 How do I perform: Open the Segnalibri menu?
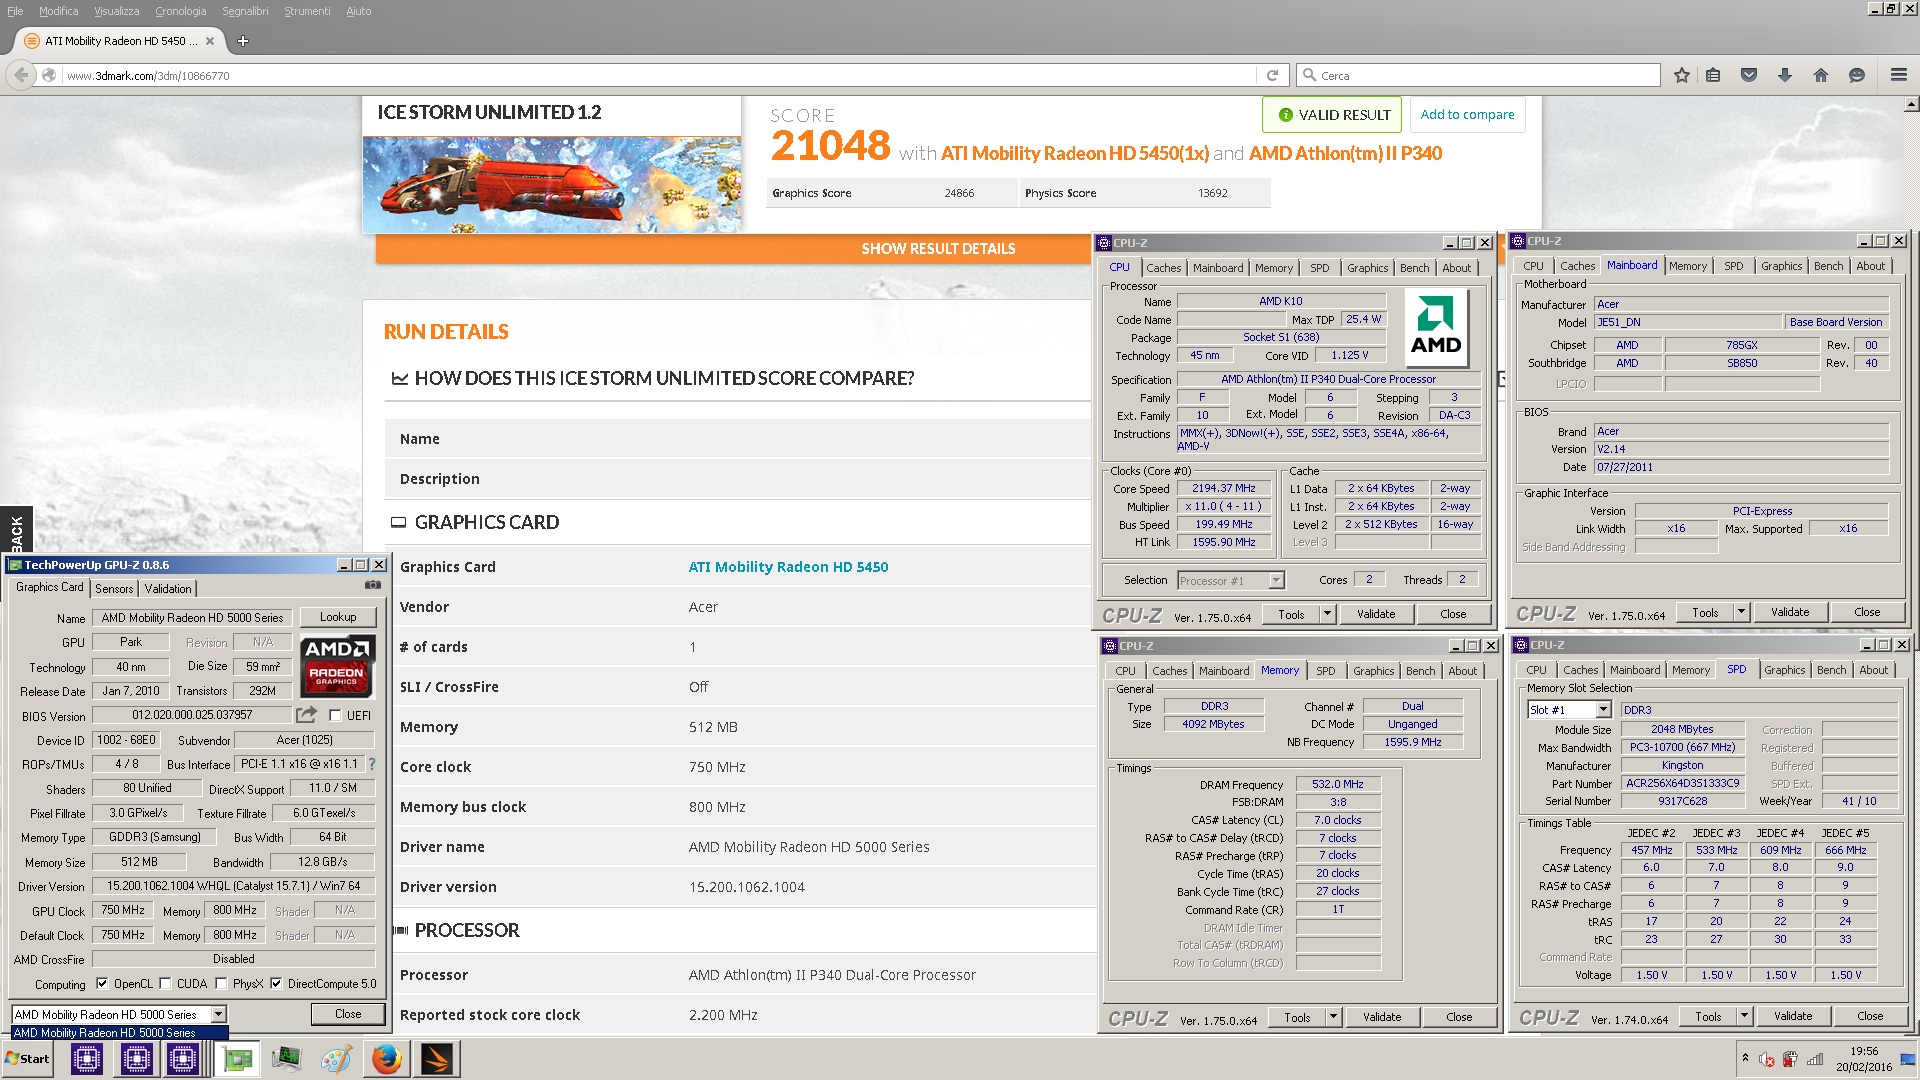coord(245,11)
